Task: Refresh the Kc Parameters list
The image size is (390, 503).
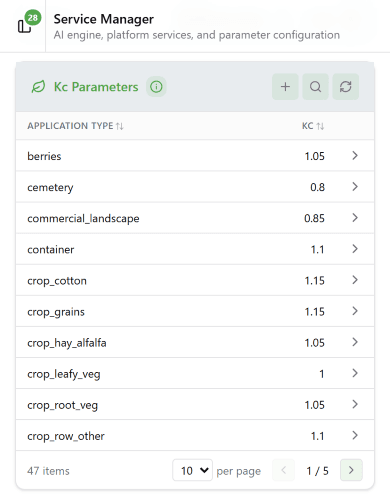Action: [346, 87]
